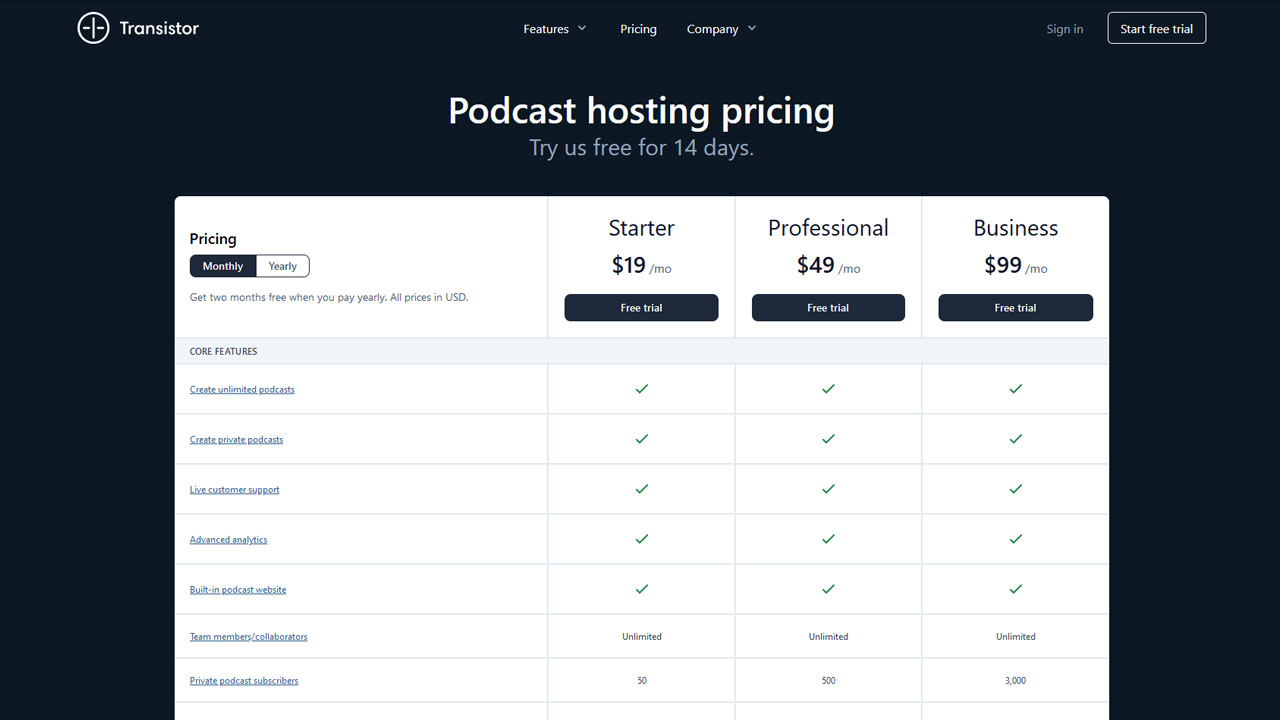The width and height of the screenshot is (1280, 720).
Task: Click Business checkmark for Create unlimited podcasts
Action: coord(1016,389)
